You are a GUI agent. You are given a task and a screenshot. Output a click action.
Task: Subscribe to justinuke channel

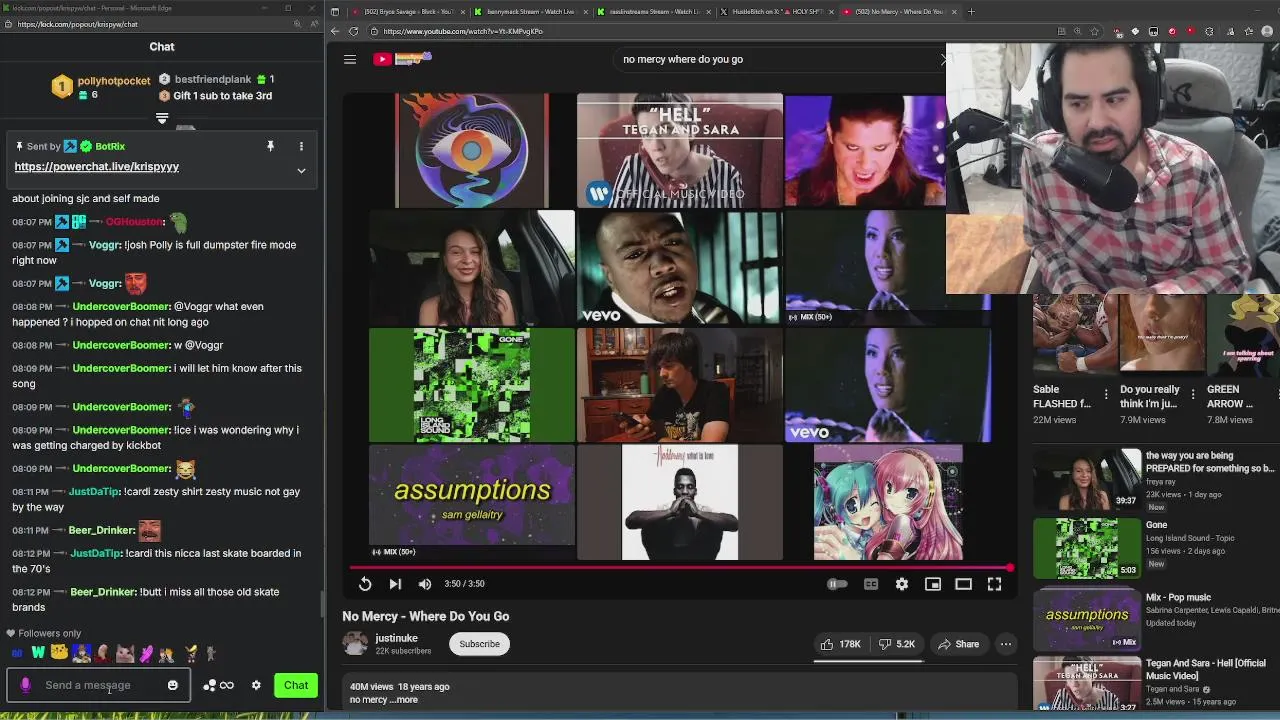point(479,644)
